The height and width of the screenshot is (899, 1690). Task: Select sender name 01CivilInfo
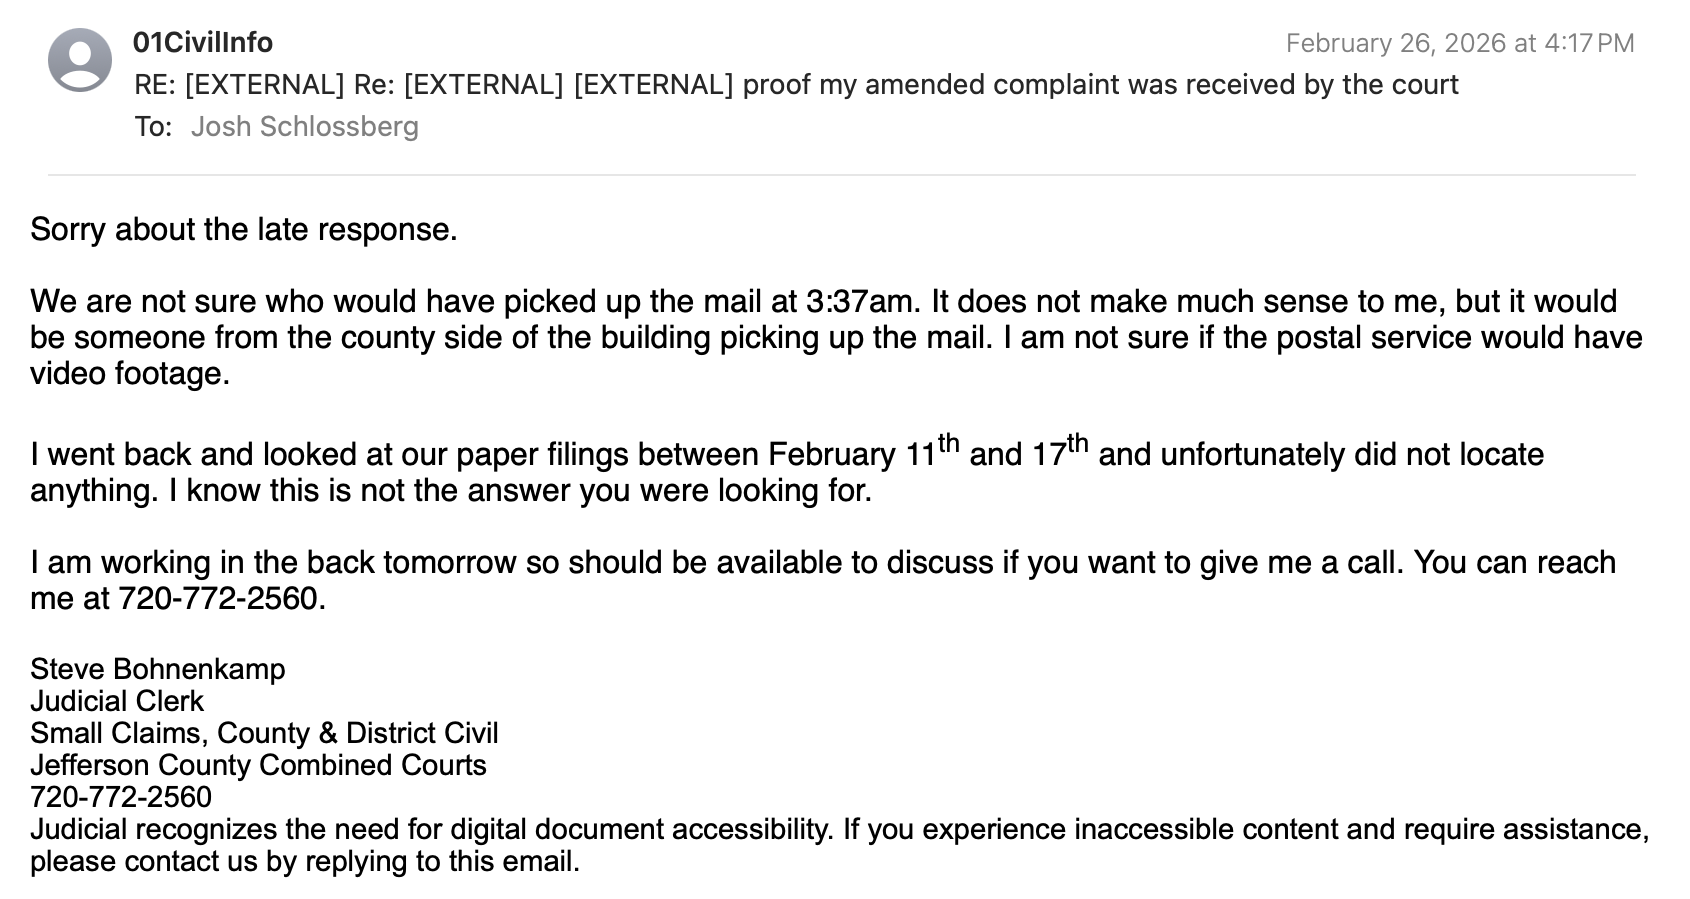coord(203,43)
